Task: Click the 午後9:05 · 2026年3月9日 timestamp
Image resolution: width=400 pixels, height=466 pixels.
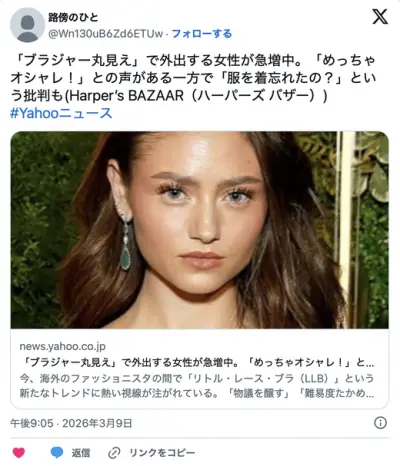Action: [x=71, y=423]
